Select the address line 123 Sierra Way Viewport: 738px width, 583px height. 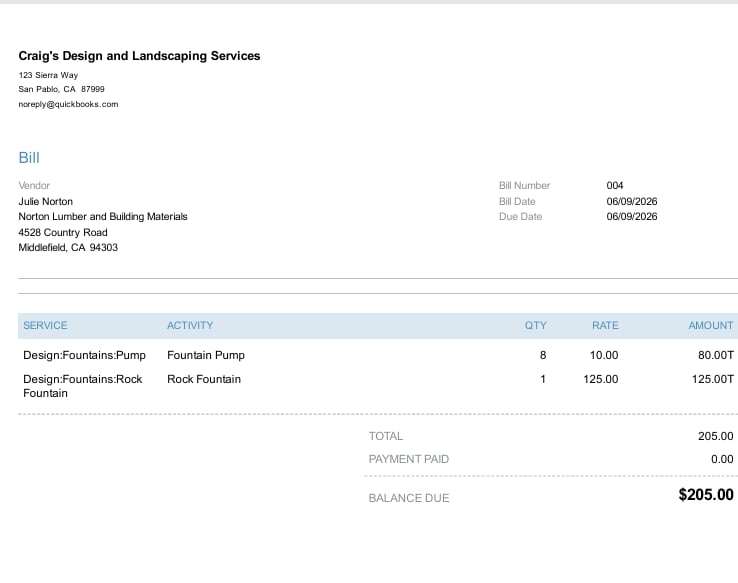tap(48, 75)
